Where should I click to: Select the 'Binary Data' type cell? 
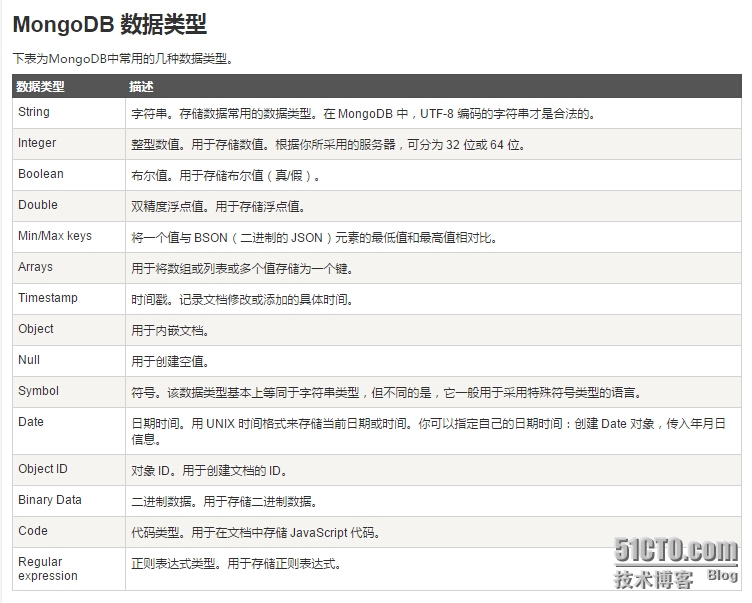coord(69,501)
